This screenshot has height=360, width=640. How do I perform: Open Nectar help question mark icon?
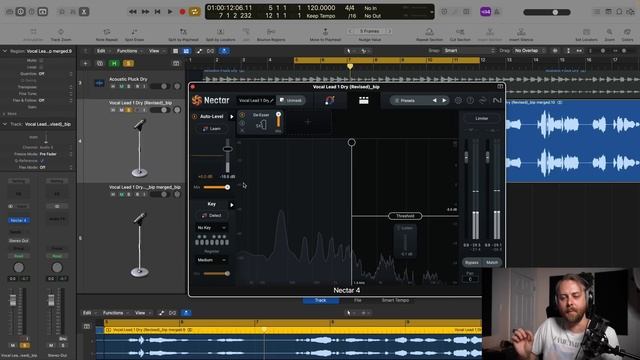(470, 100)
